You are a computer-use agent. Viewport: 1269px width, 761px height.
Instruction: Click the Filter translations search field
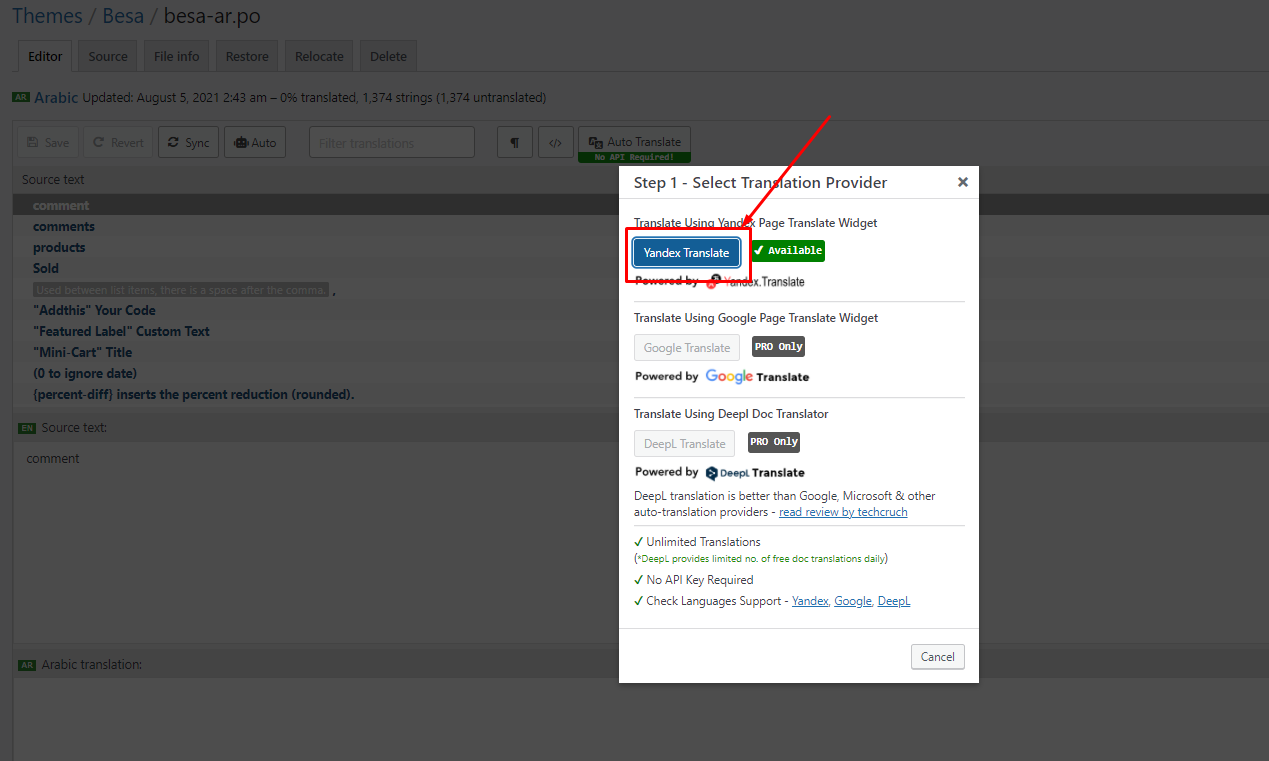point(391,143)
